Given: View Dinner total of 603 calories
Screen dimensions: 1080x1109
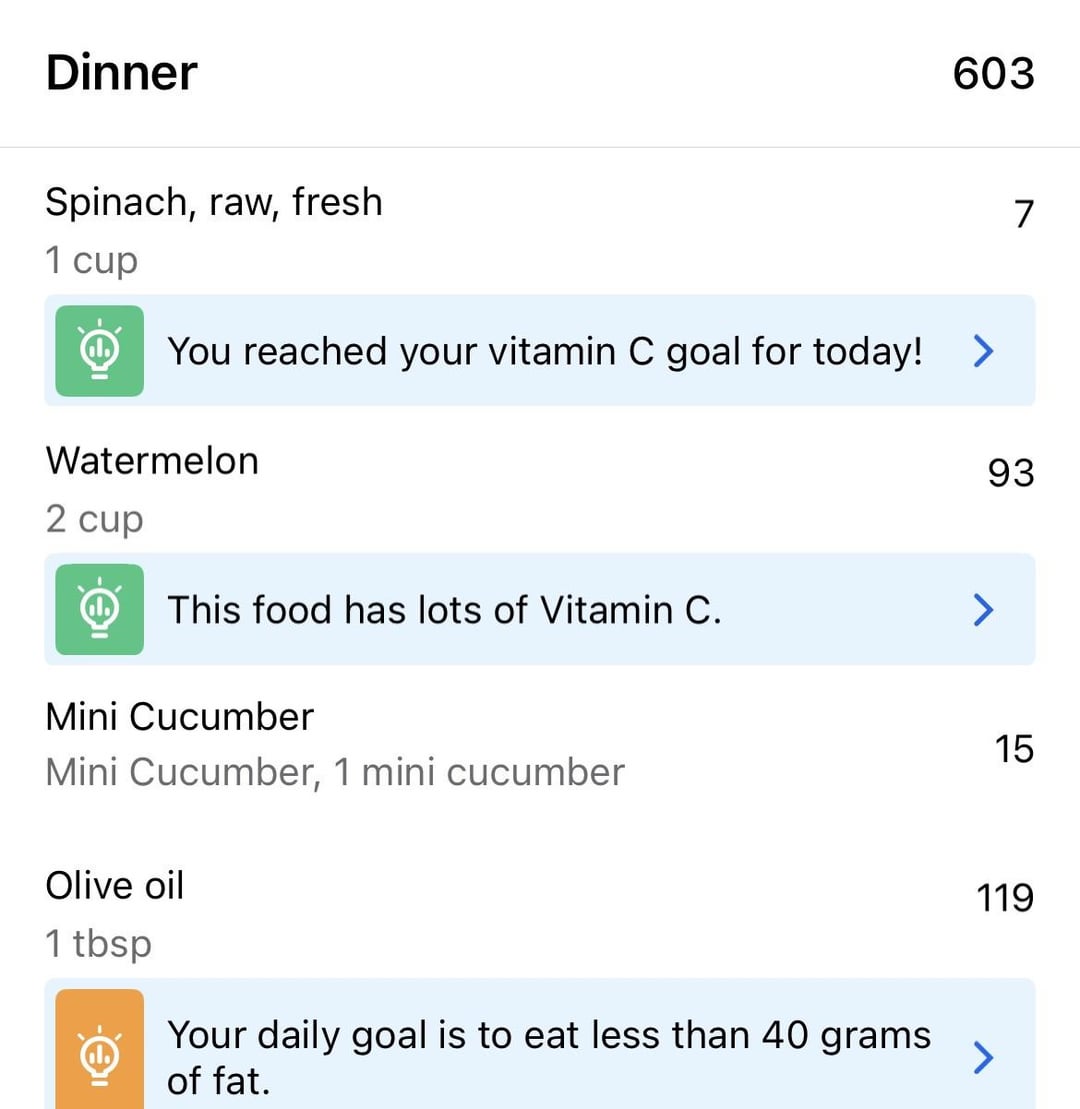Looking at the screenshot, I should (993, 74).
